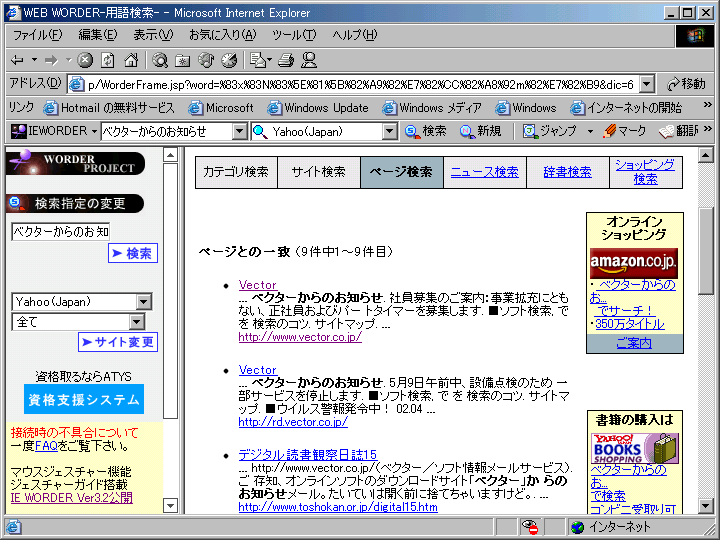Open the http://rd.vector.co.jp/ result link
This screenshot has width=720, height=540.
point(293,422)
